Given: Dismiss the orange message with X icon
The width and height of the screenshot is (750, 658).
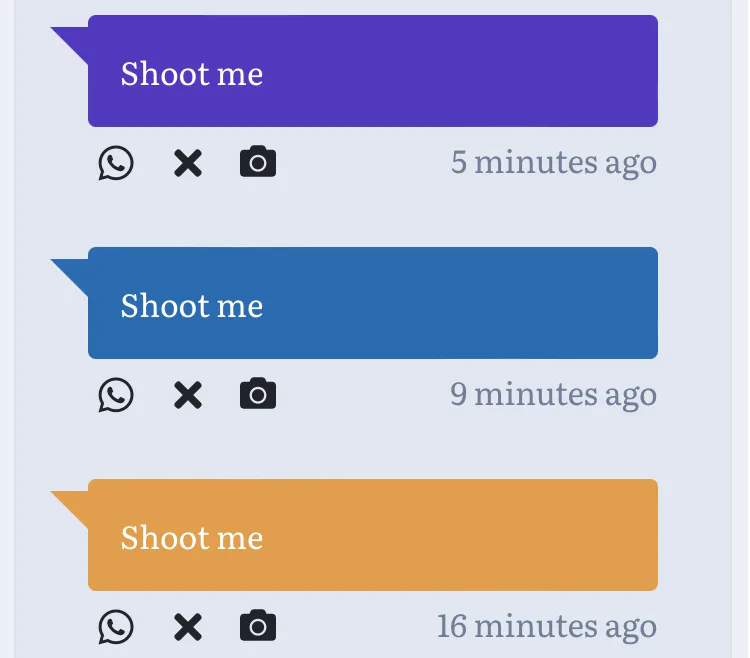Looking at the screenshot, I should (187, 626).
